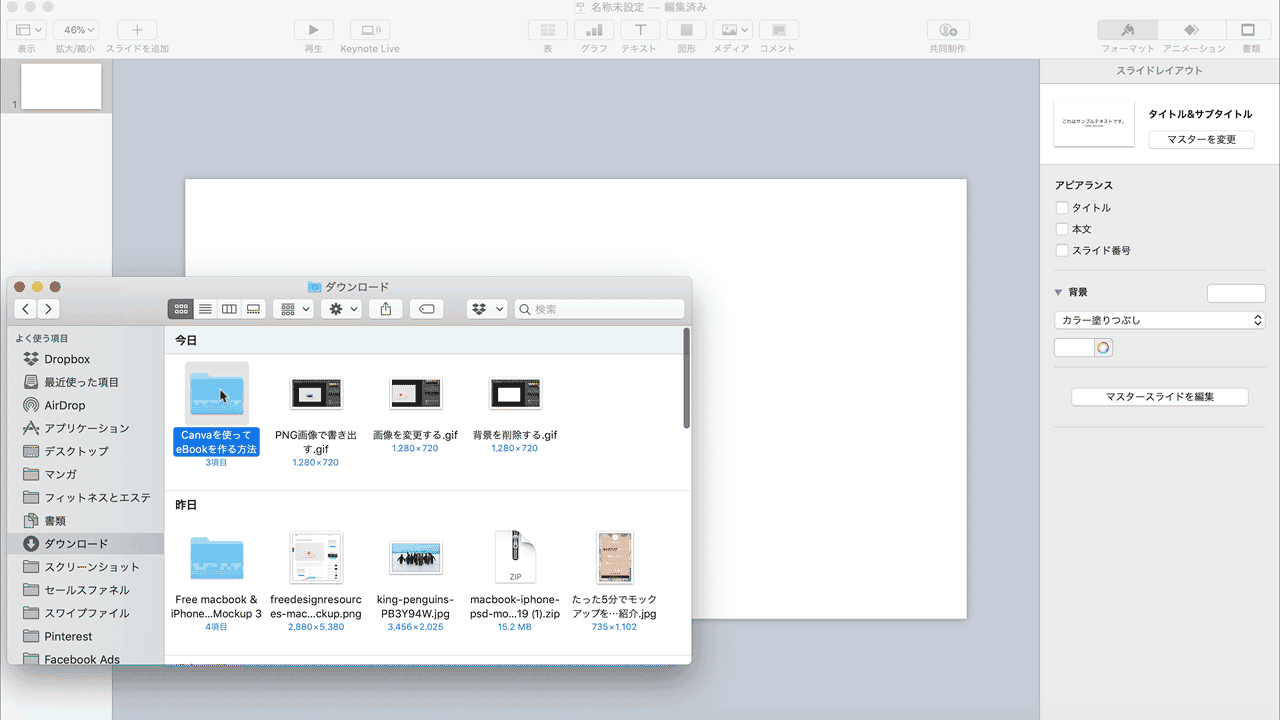
Task: Switch Finder to list view
Action: tap(205, 308)
